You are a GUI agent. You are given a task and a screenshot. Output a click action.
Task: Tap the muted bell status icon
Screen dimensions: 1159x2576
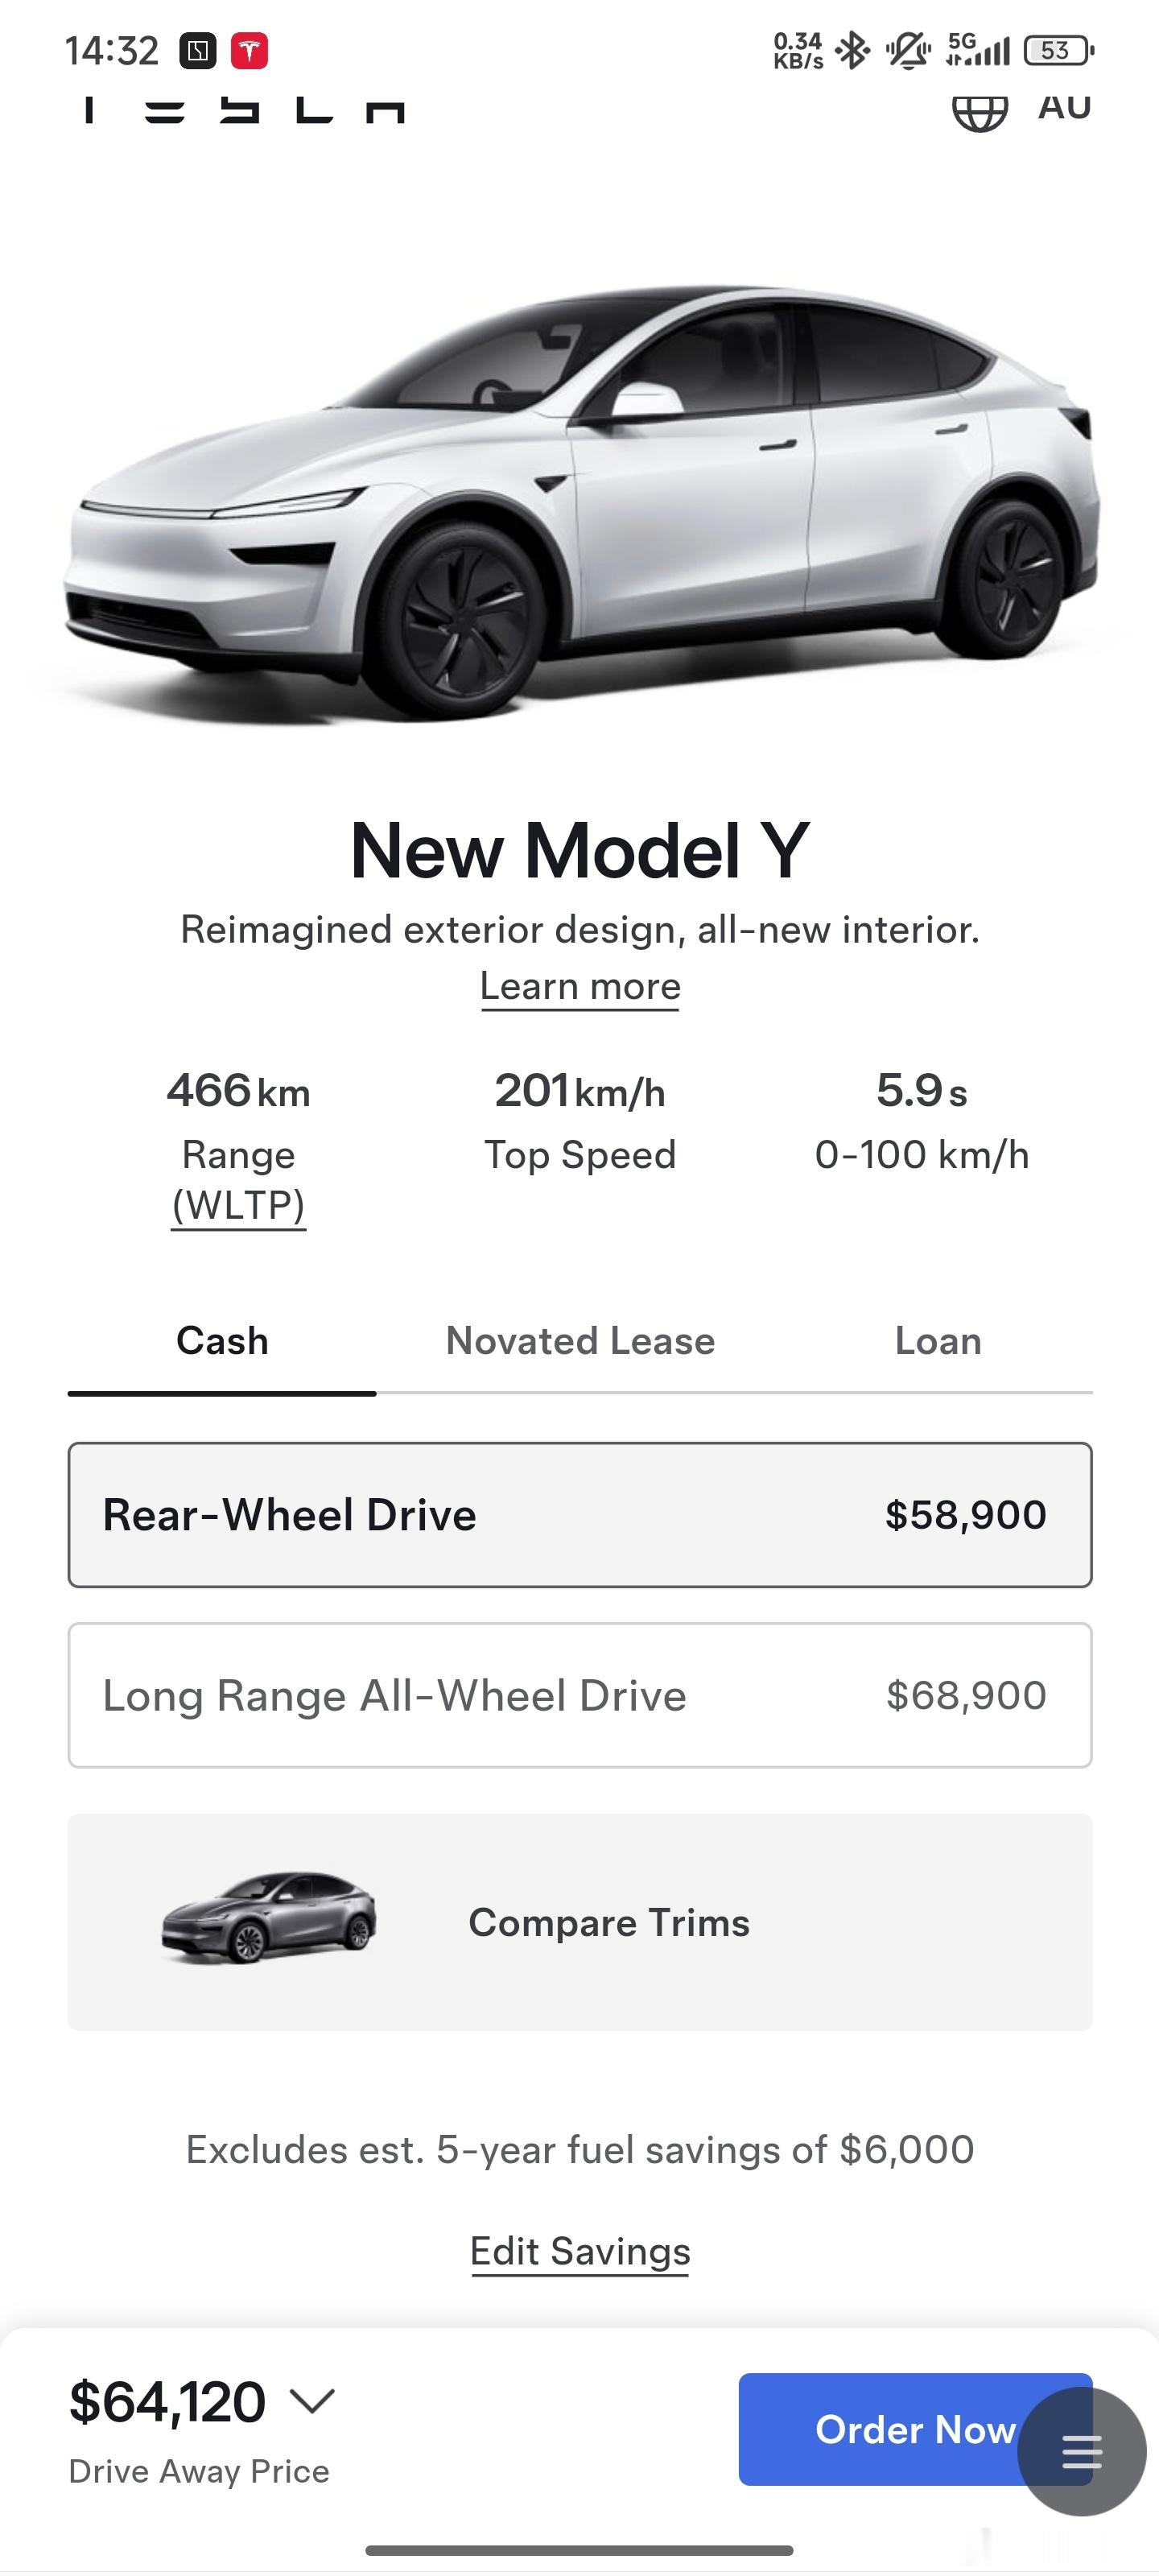coord(908,50)
